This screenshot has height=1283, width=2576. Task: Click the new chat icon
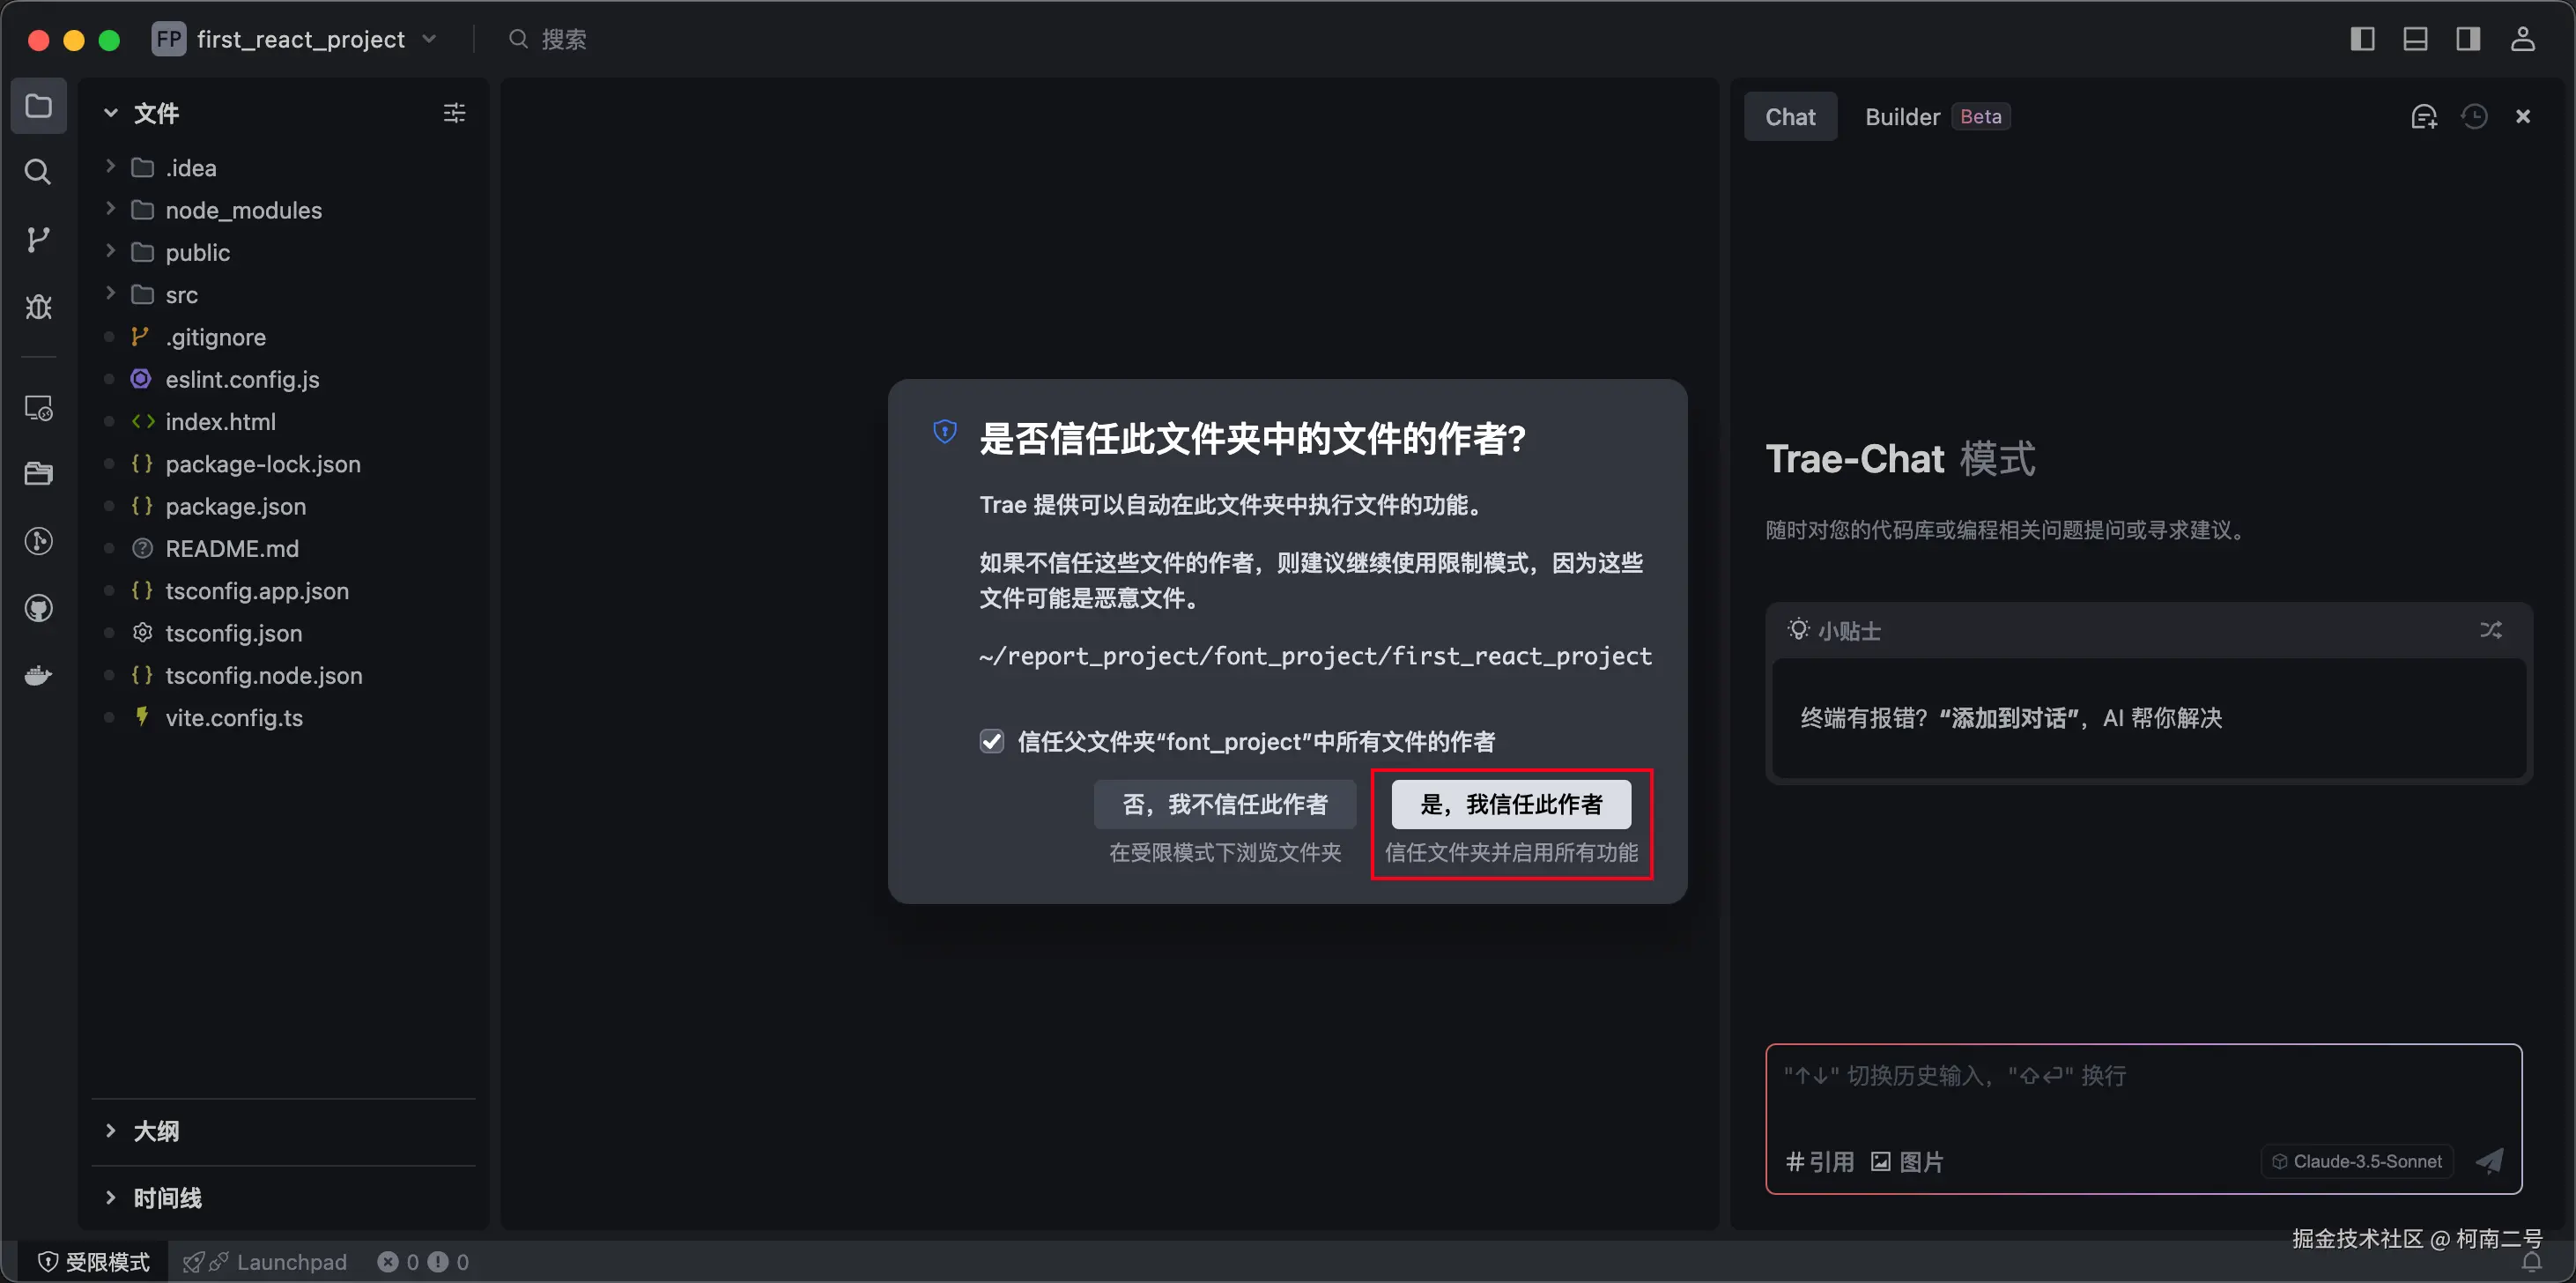click(x=2423, y=117)
